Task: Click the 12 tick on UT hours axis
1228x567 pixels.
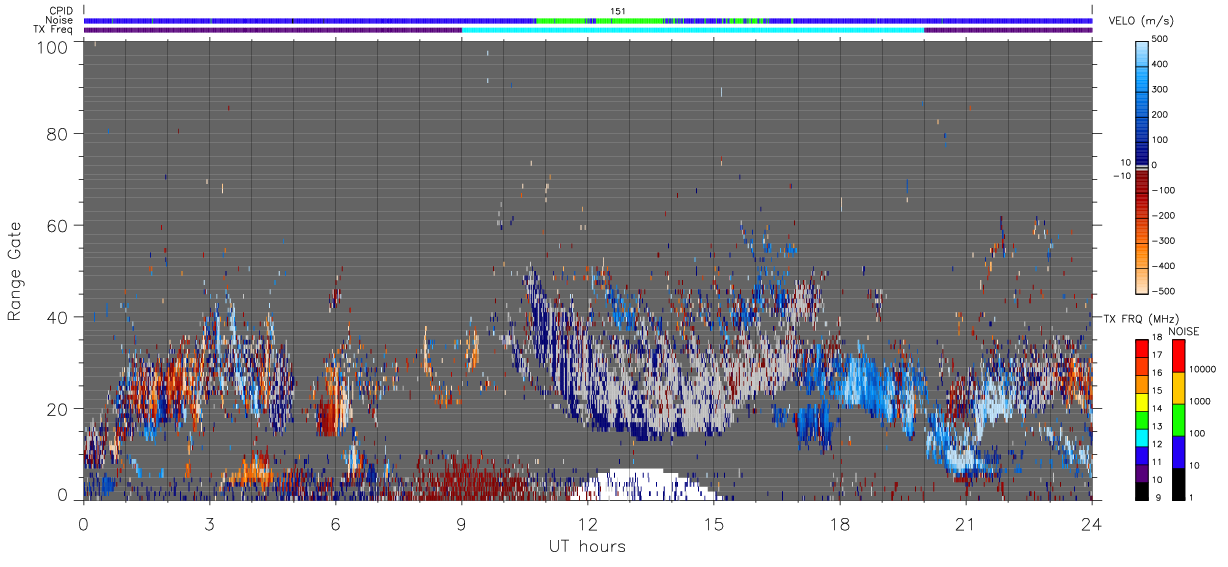Action: 587,523
